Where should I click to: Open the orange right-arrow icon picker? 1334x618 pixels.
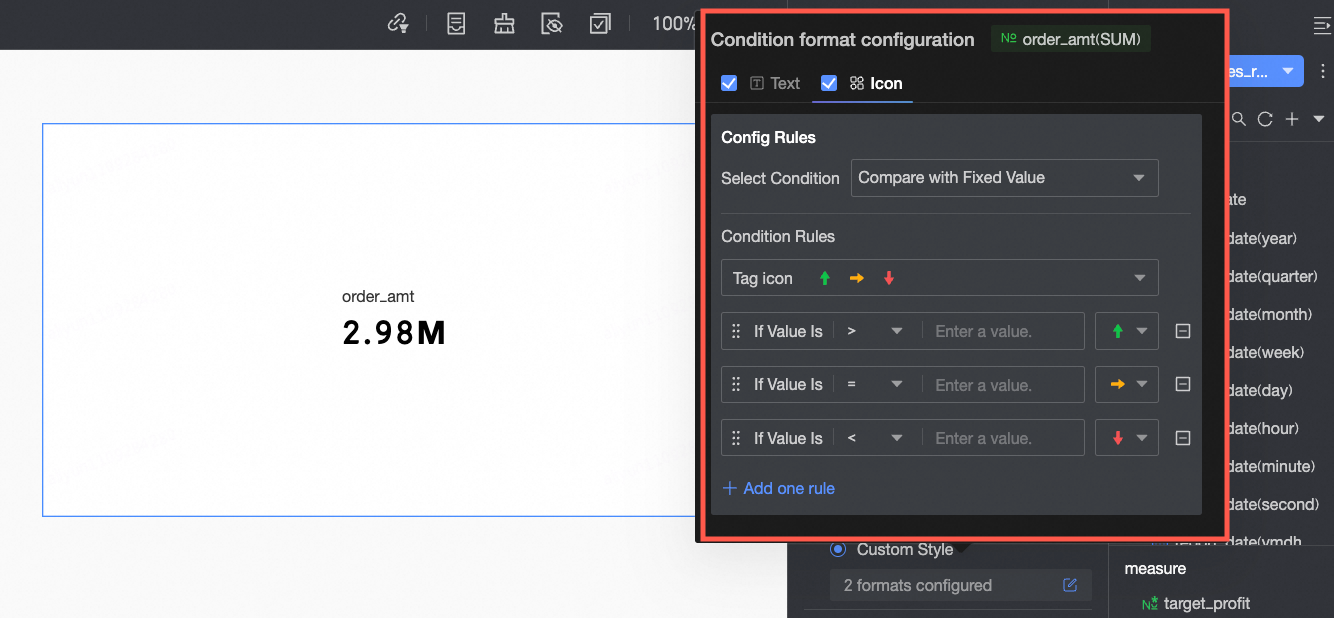[1127, 384]
